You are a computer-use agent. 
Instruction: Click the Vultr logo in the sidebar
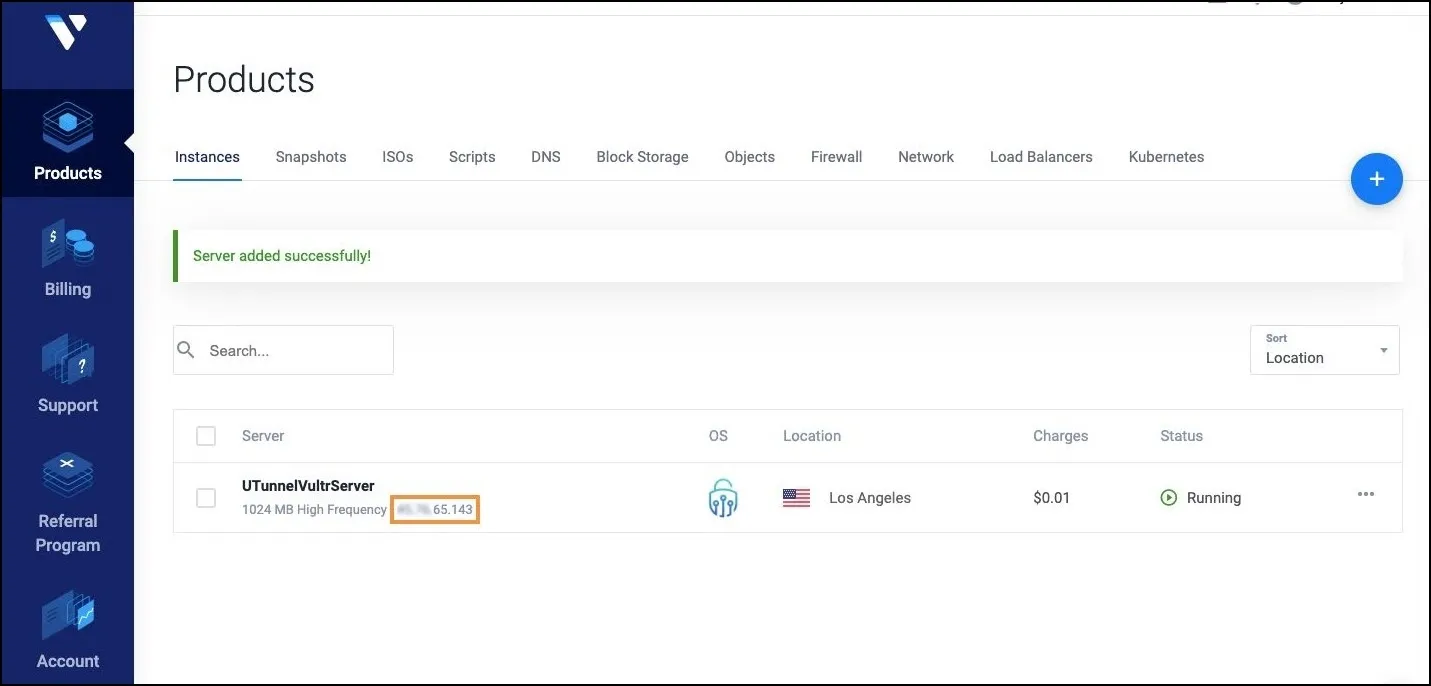coord(67,30)
